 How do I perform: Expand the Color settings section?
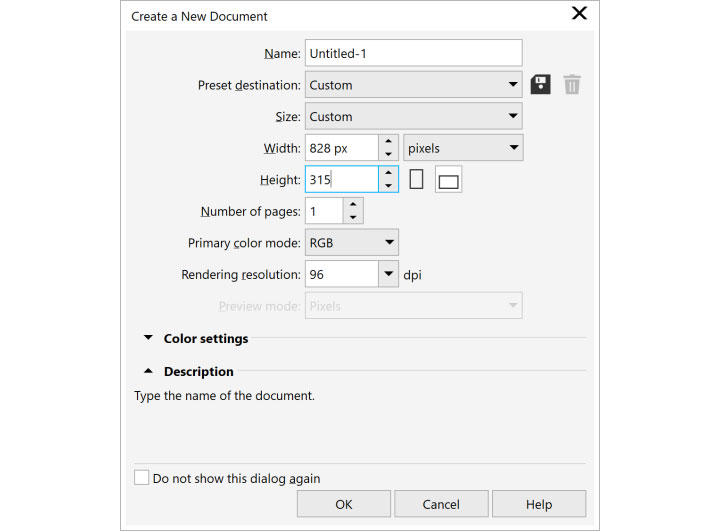click(x=149, y=339)
